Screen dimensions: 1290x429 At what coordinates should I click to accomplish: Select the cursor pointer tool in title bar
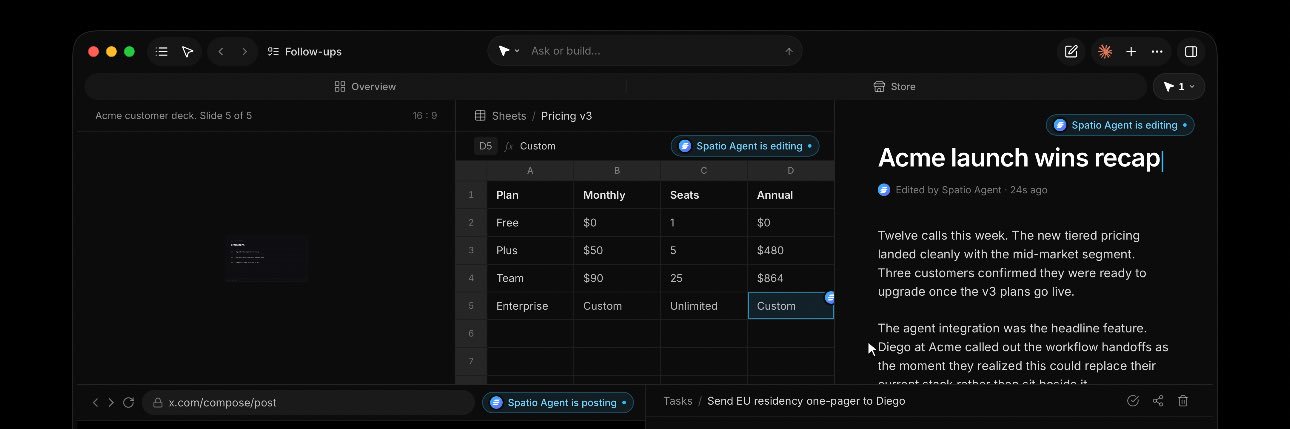coord(187,51)
